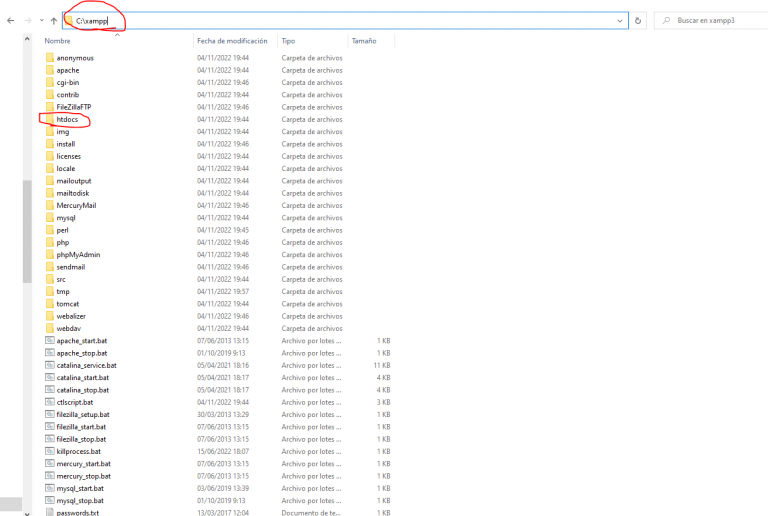Viewport: 768px width, 516px height.
Task: Sort by the Tipo column header
Action: (289, 41)
